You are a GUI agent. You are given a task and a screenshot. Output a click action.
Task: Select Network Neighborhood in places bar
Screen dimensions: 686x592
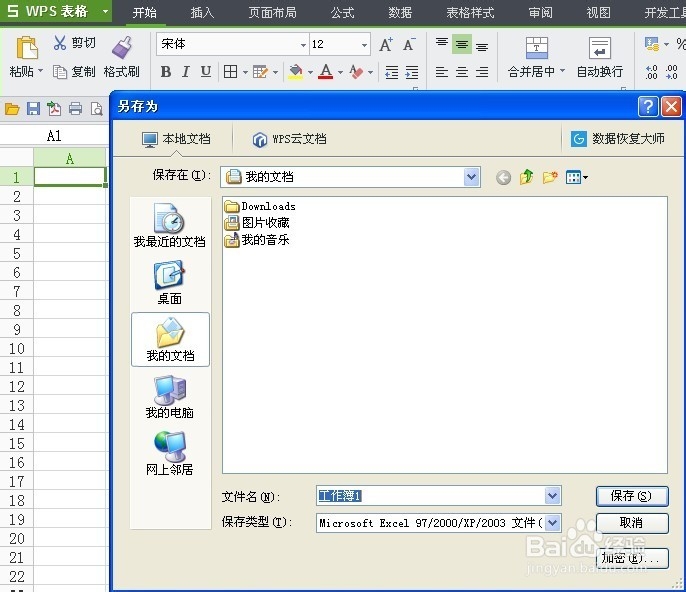click(x=169, y=453)
